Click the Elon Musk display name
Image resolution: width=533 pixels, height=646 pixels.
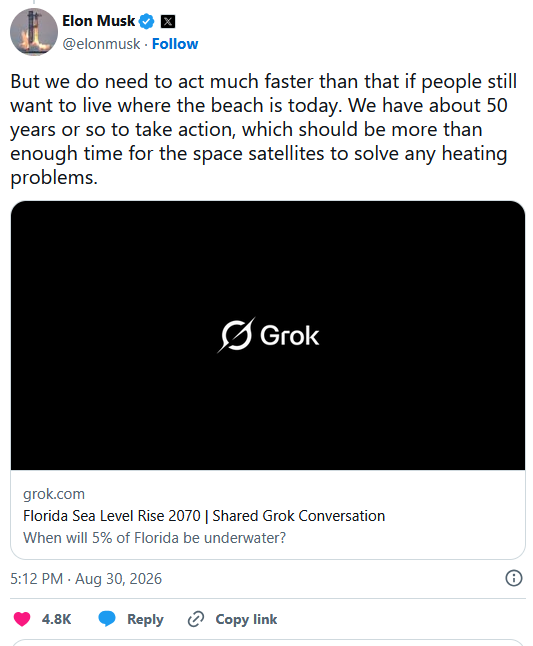click(98, 21)
